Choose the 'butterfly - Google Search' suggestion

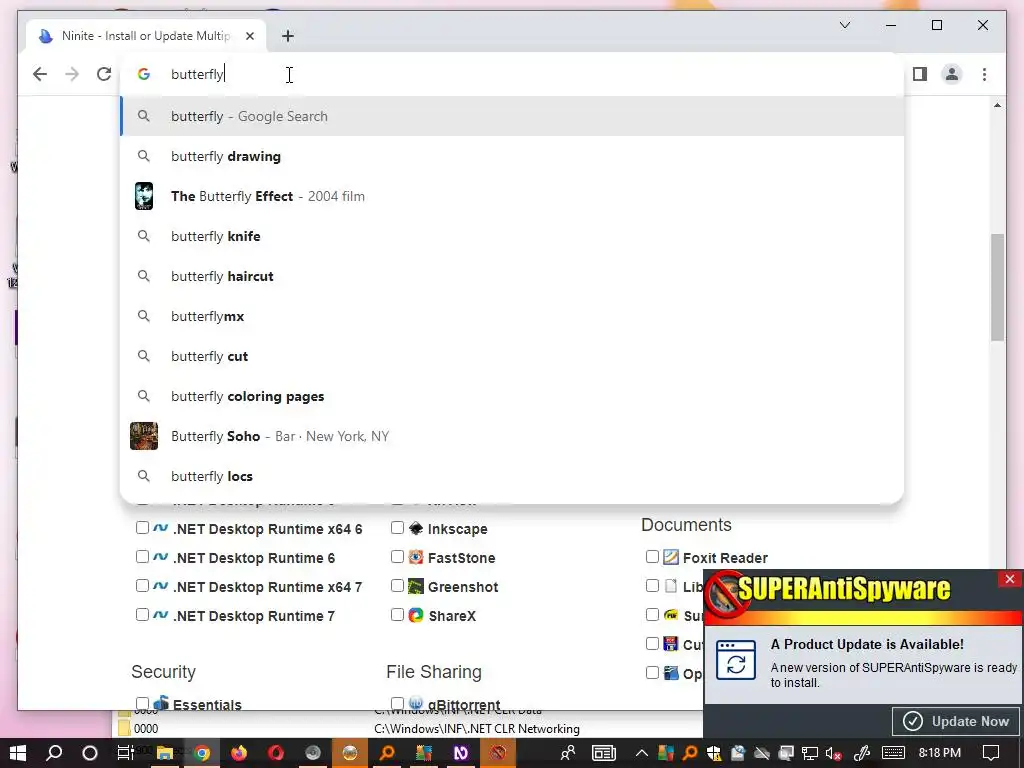click(x=512, y=116)
